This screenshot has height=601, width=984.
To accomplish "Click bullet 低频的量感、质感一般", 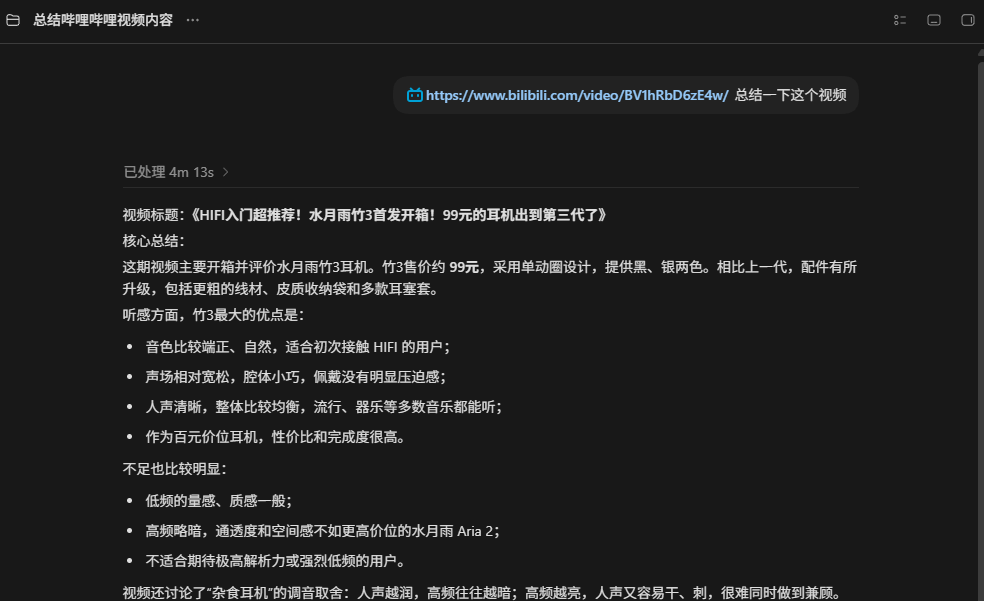I will 218,501.
